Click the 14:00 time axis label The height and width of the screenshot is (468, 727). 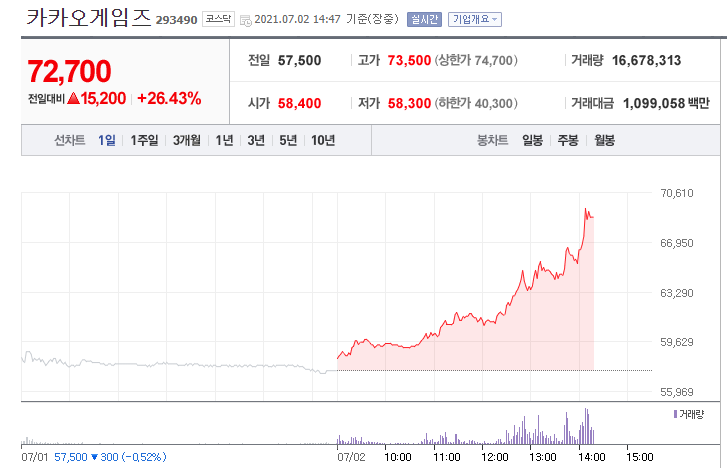point(592,457)
